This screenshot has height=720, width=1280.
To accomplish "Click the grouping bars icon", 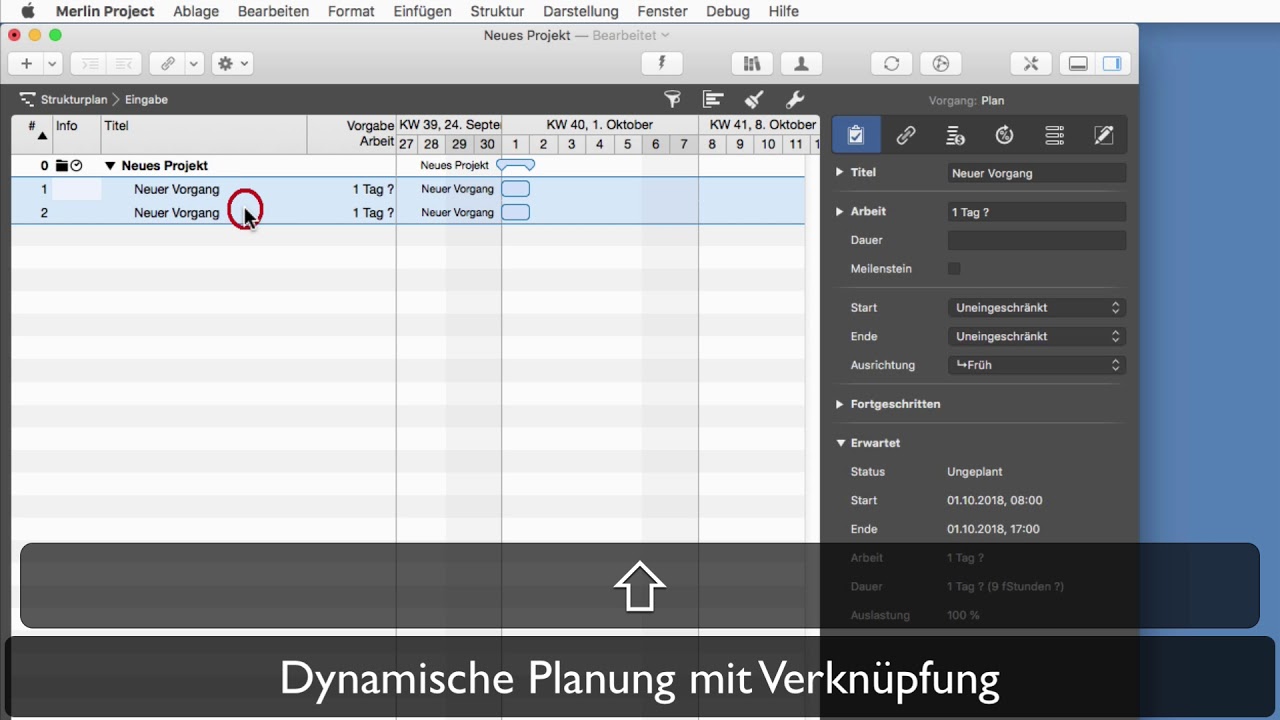I will (x=713, y=99).
